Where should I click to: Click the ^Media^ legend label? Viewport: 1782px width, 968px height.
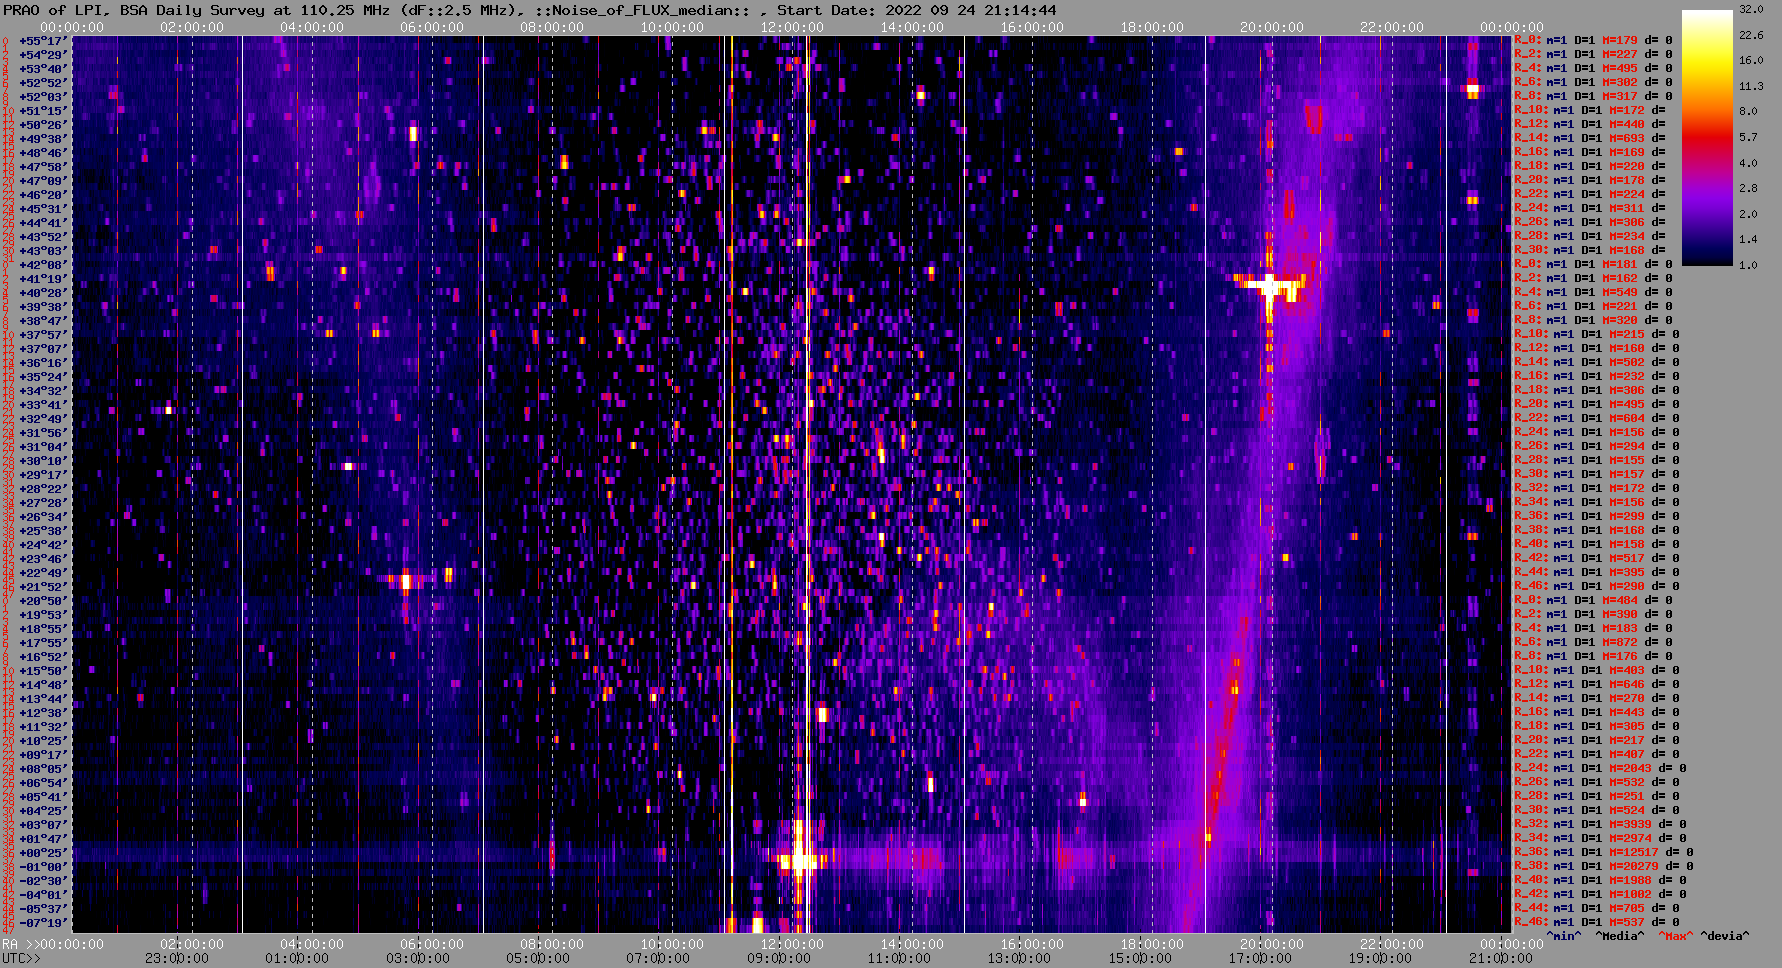click(x=1619, y=936)
